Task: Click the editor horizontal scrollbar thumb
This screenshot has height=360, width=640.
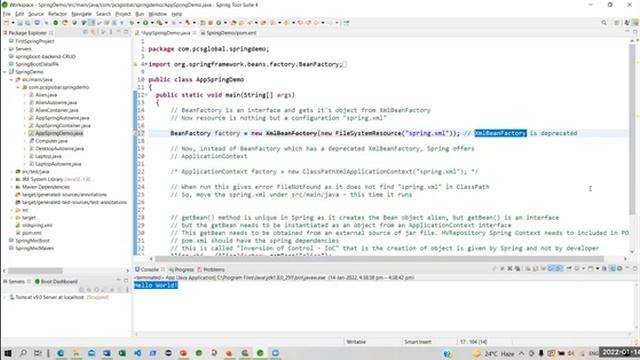Action: [x=379, y=259]
